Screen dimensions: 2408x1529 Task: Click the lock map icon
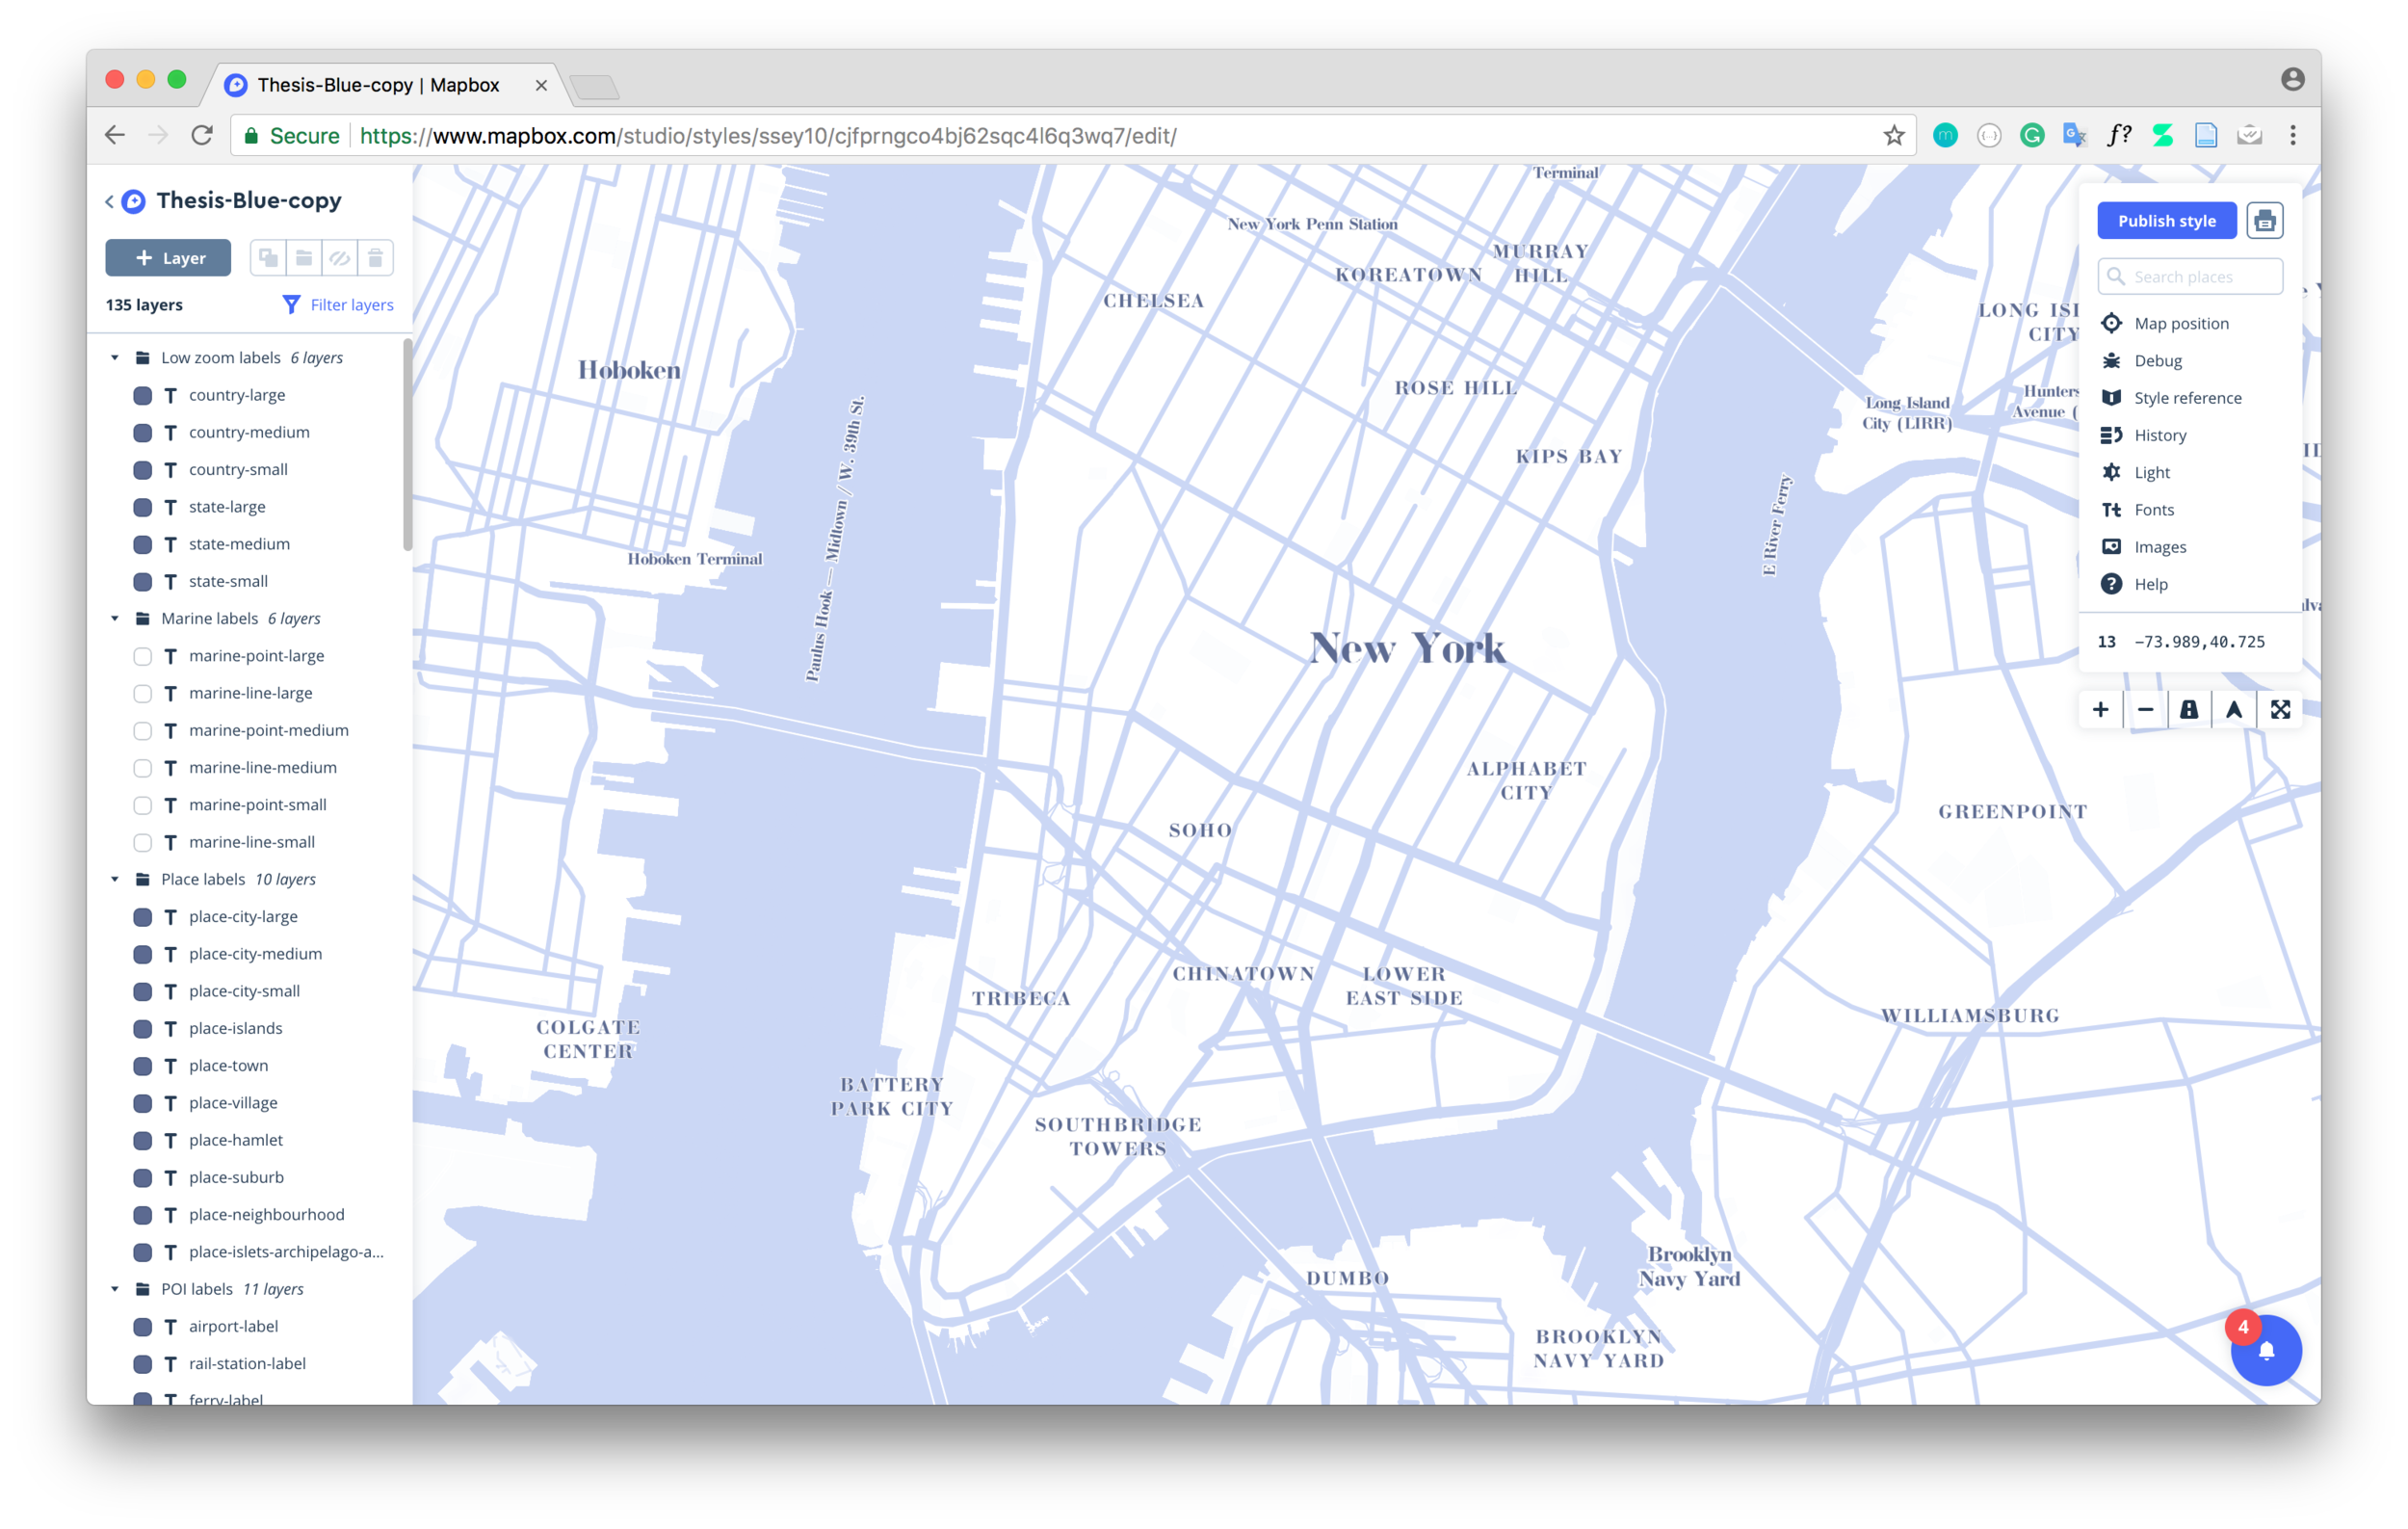pos(2189,709)
